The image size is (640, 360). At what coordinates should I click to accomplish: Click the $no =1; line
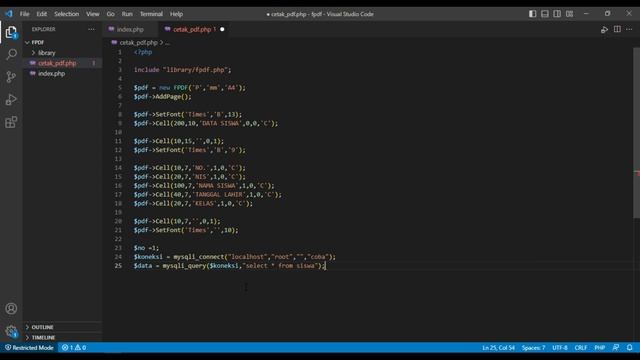pyautogui.click(x=146, y=248)
